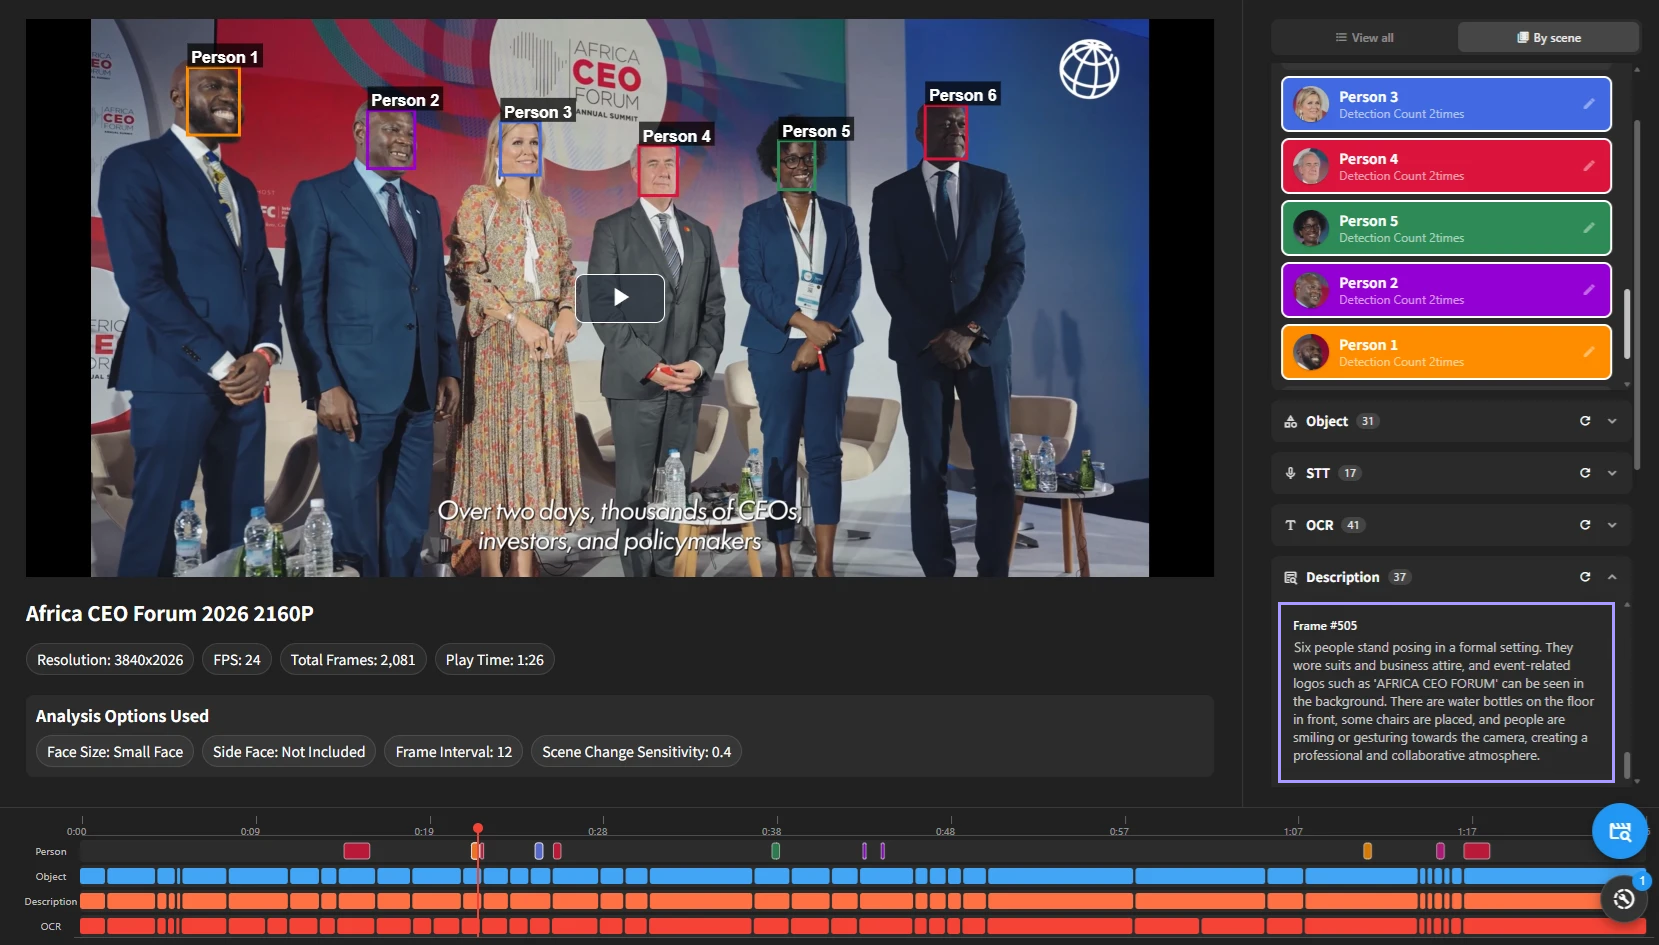Viewport: 1659px width, 945px height.
Task: Click the Person 1 face box in video
Action: coord(213,102)
